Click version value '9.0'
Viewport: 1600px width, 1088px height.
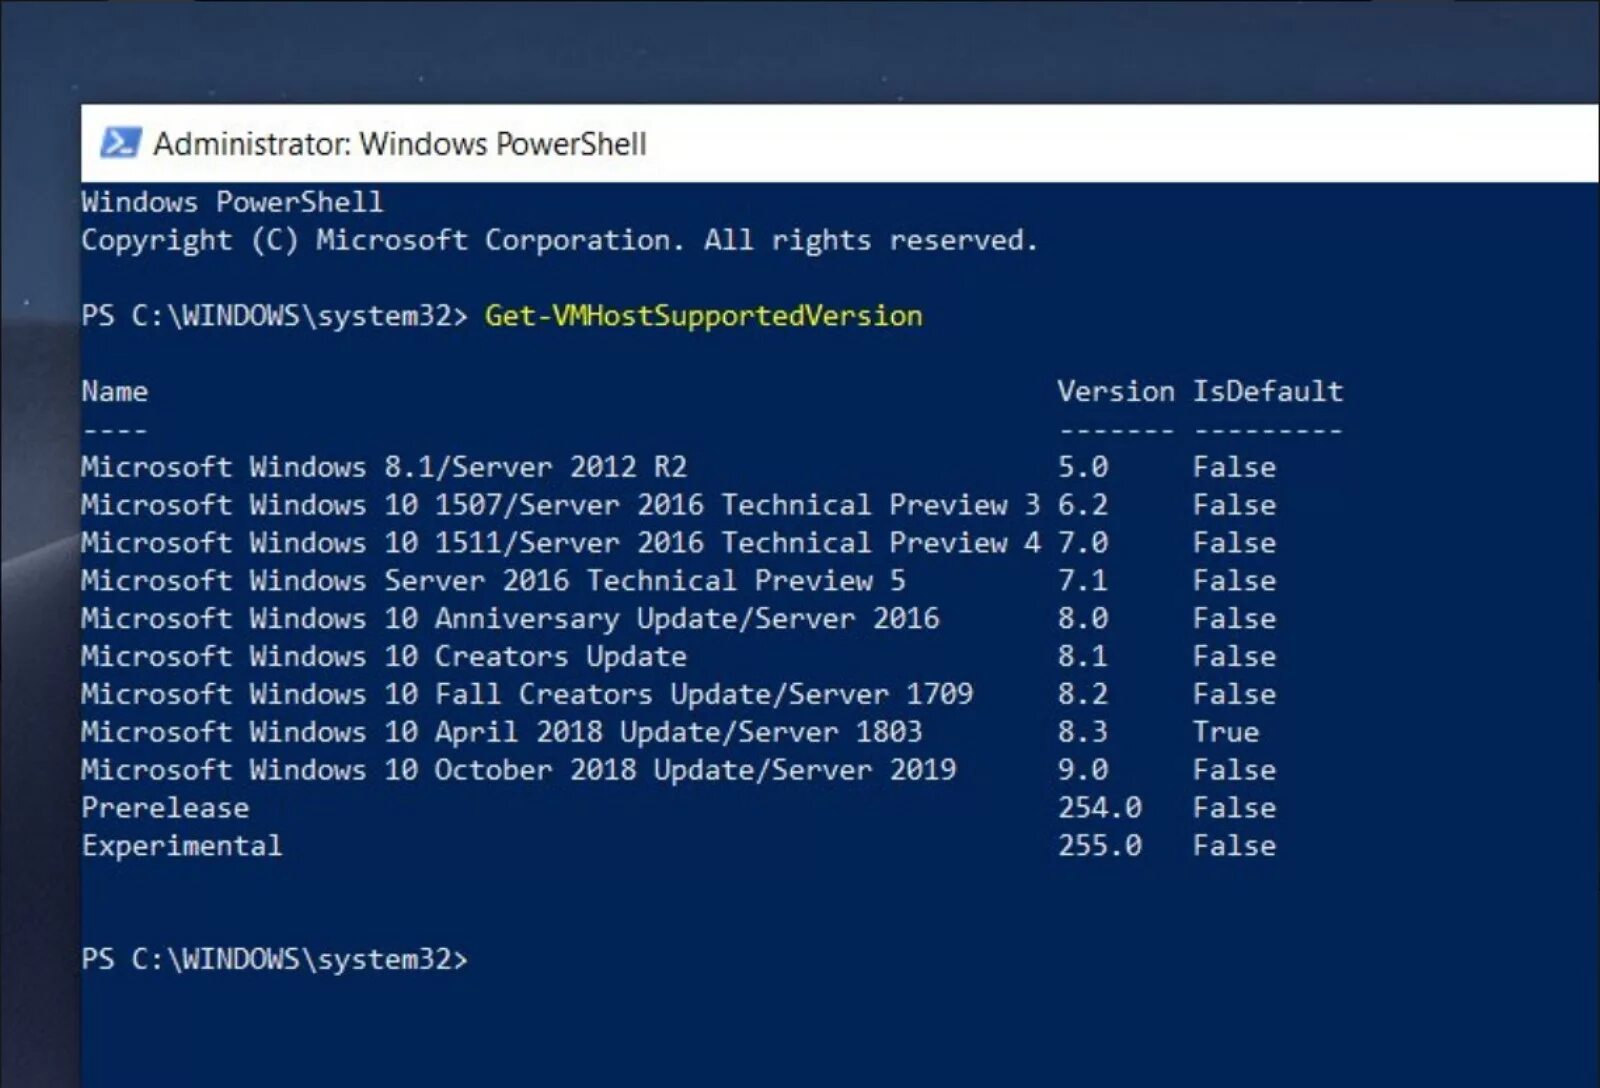click(1083, 770)
